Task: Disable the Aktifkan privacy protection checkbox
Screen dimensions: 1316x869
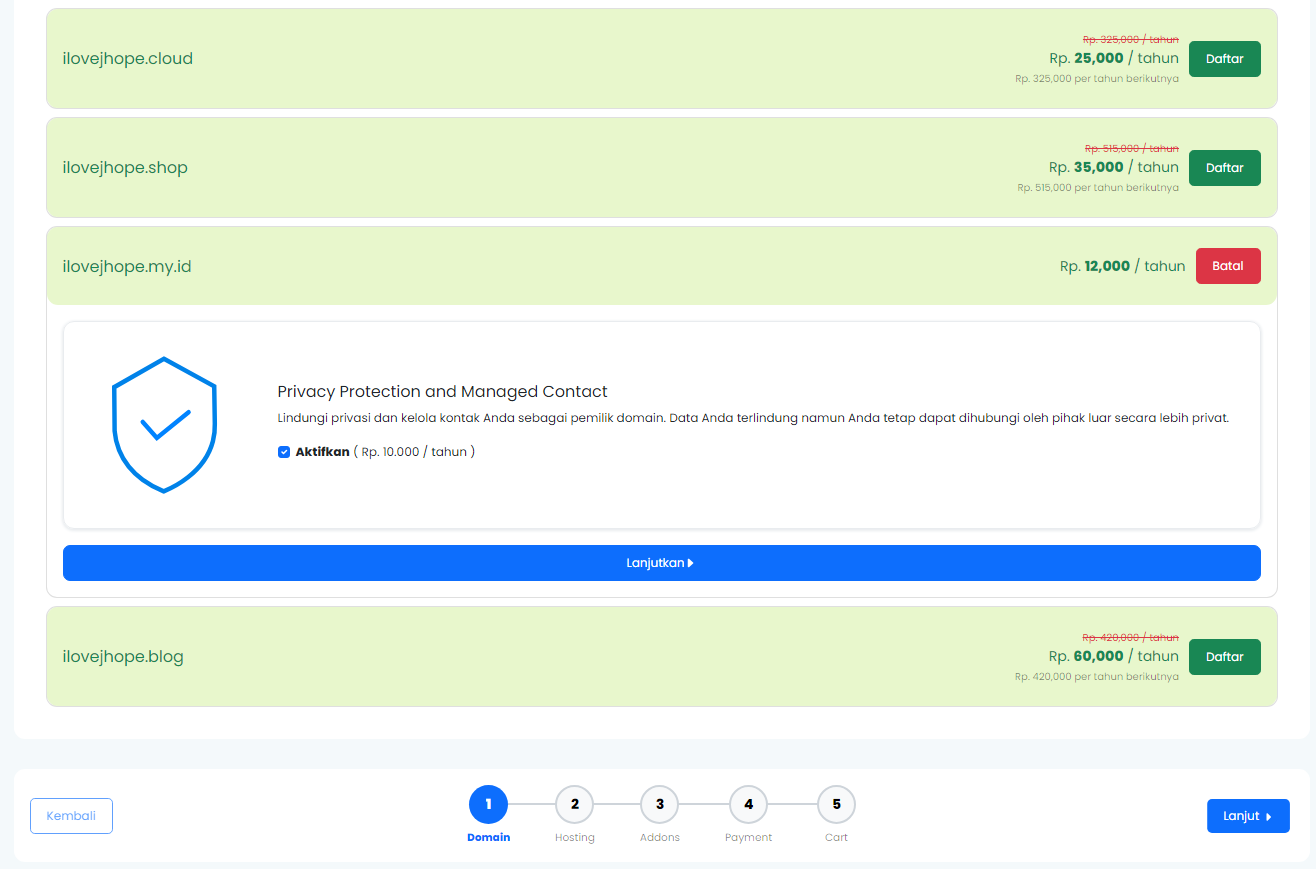Action: point(284,452)
